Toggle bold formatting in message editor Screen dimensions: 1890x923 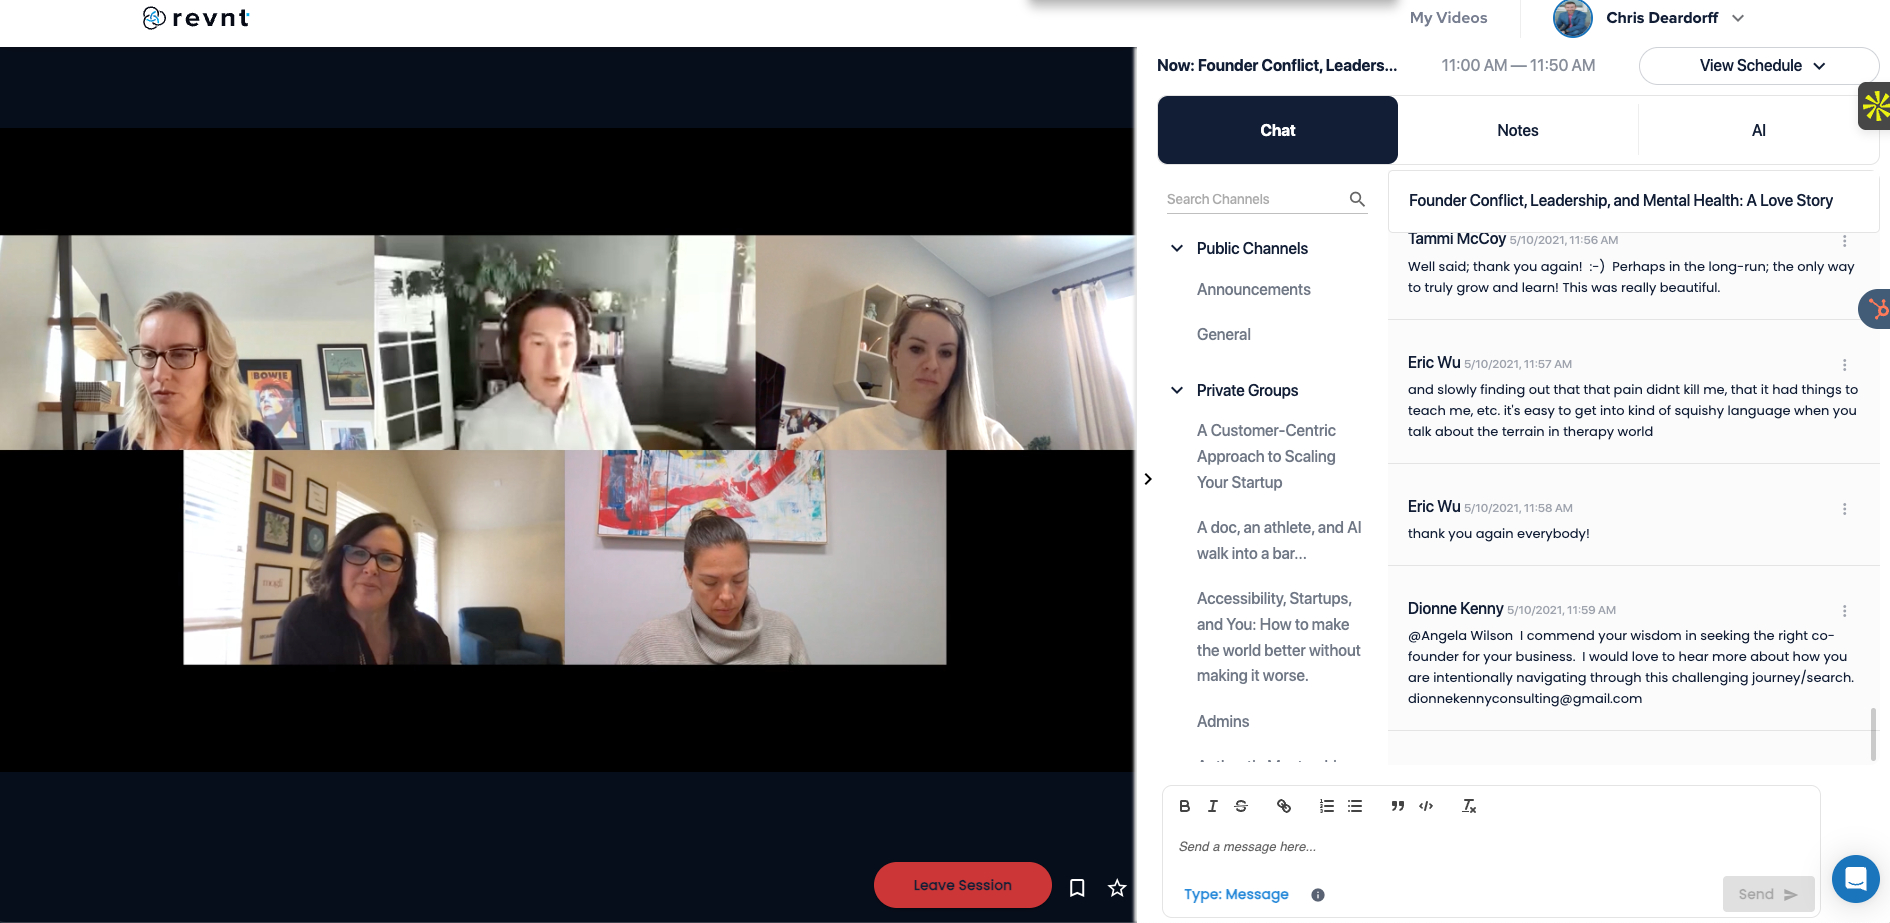[x=1184, y=806]
